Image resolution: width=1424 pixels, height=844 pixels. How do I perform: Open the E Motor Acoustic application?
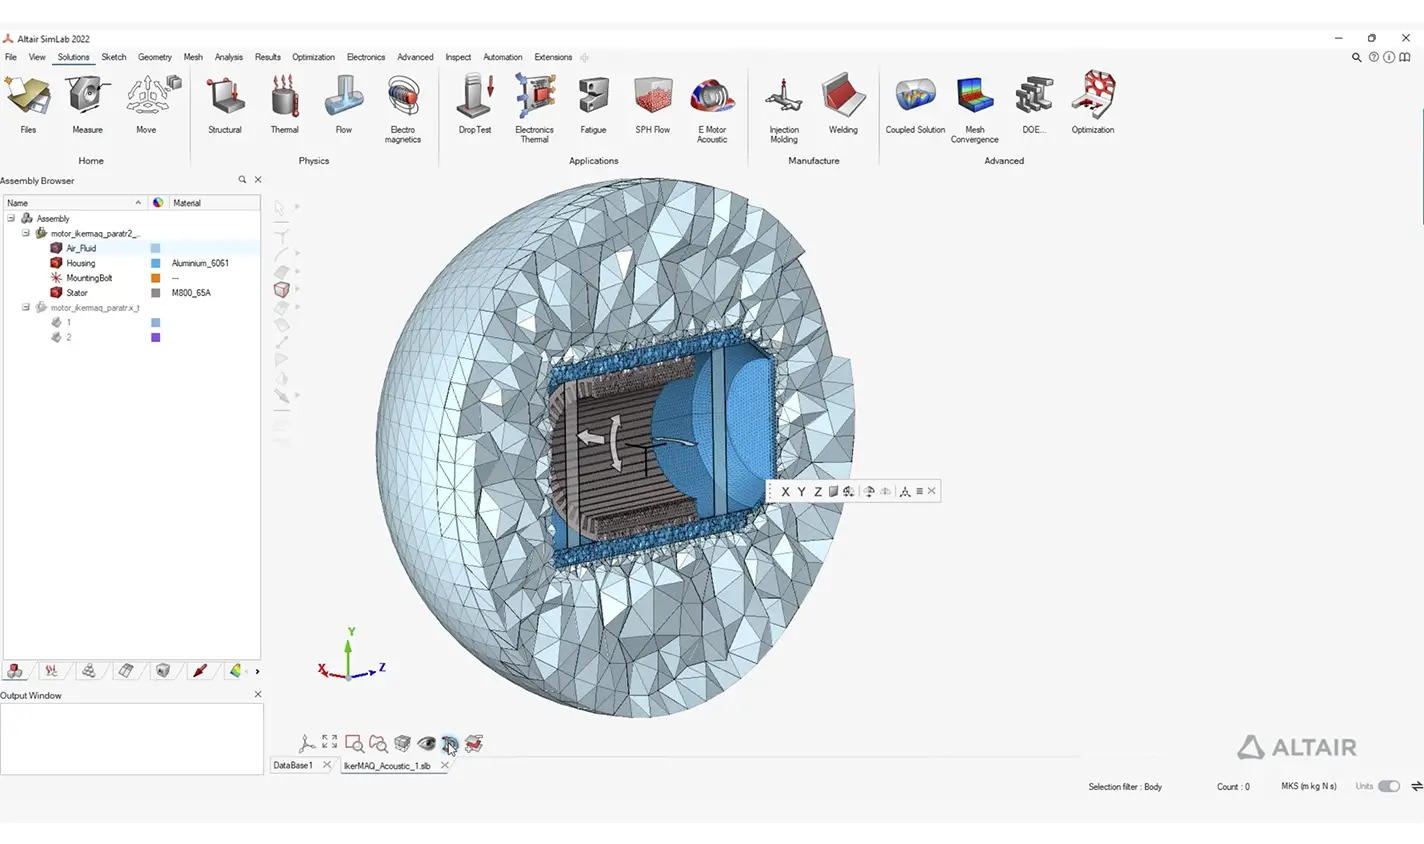712,106
